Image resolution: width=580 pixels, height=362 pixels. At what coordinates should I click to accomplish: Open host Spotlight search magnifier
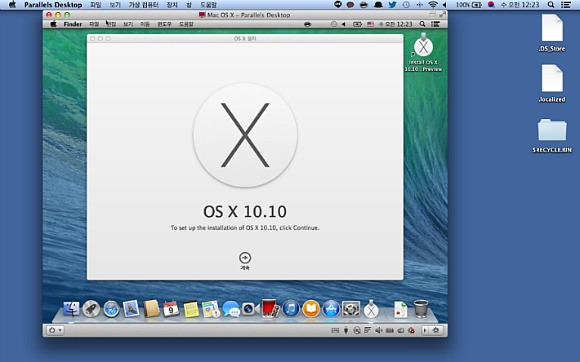[x=551, y=5]
